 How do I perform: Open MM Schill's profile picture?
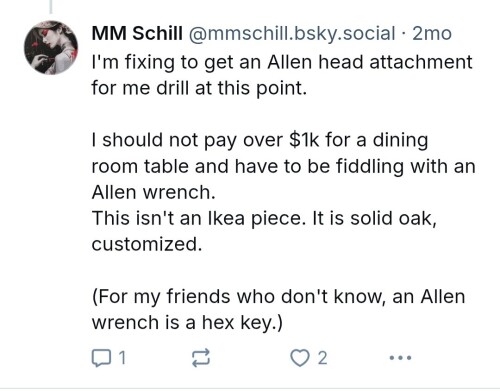(51, 47)
